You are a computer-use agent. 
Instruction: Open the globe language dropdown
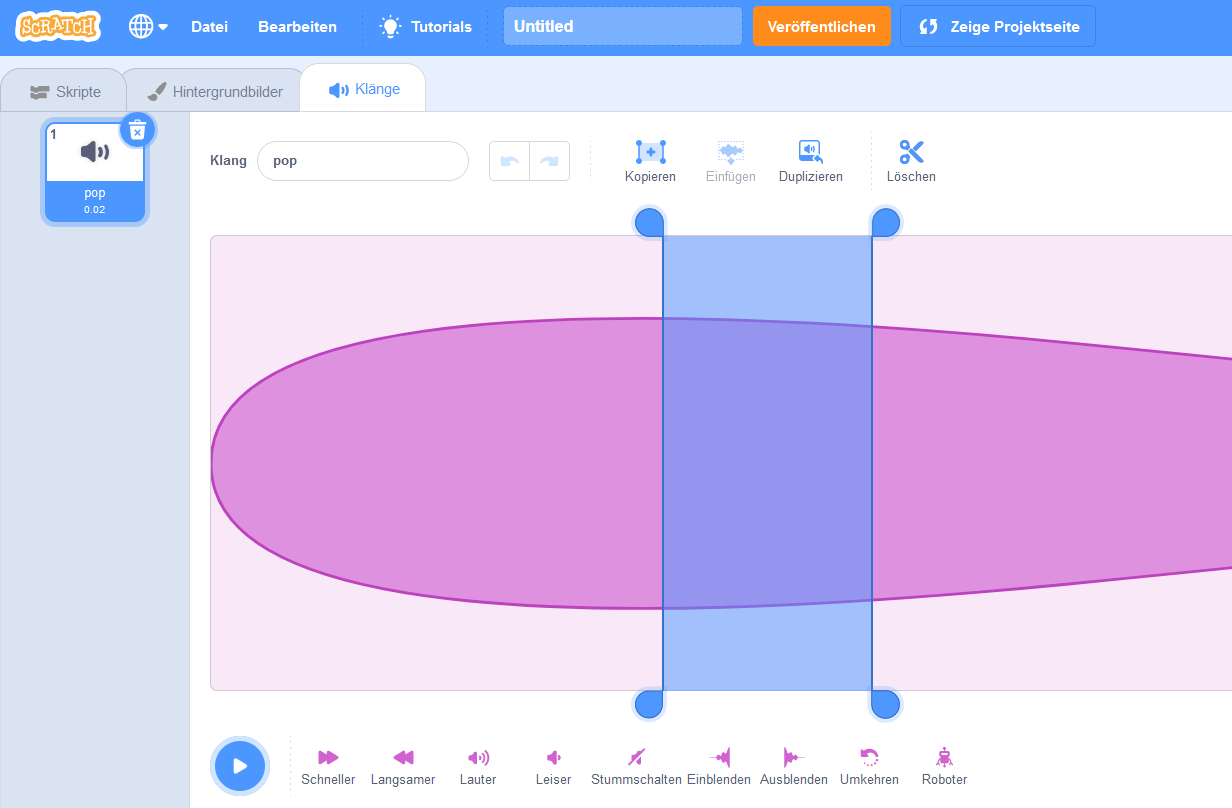tap(147, 27)
